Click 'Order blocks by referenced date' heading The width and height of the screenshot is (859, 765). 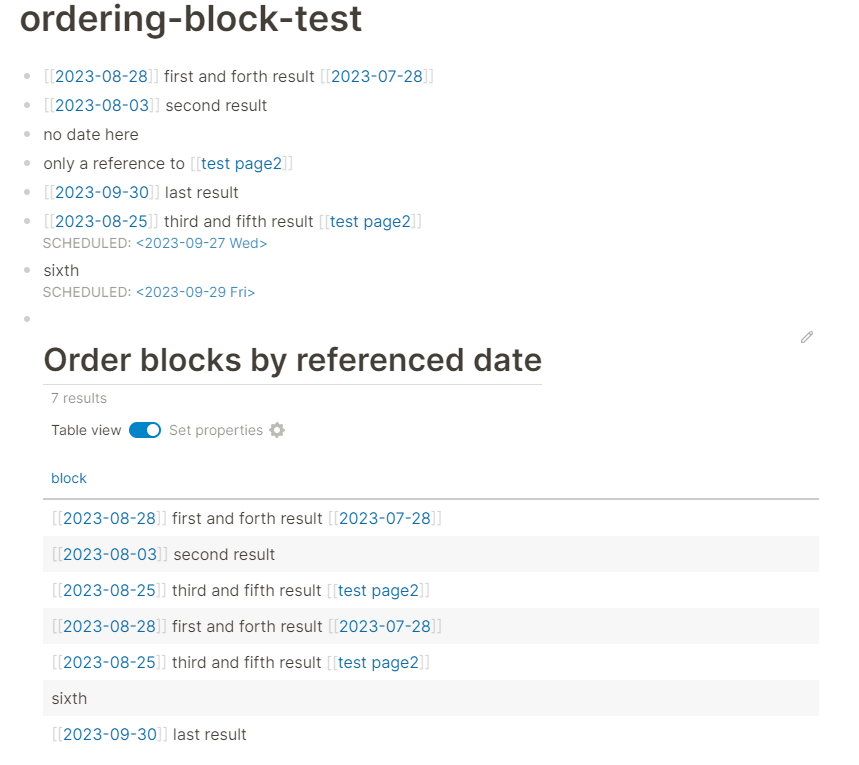coord(293,360)
